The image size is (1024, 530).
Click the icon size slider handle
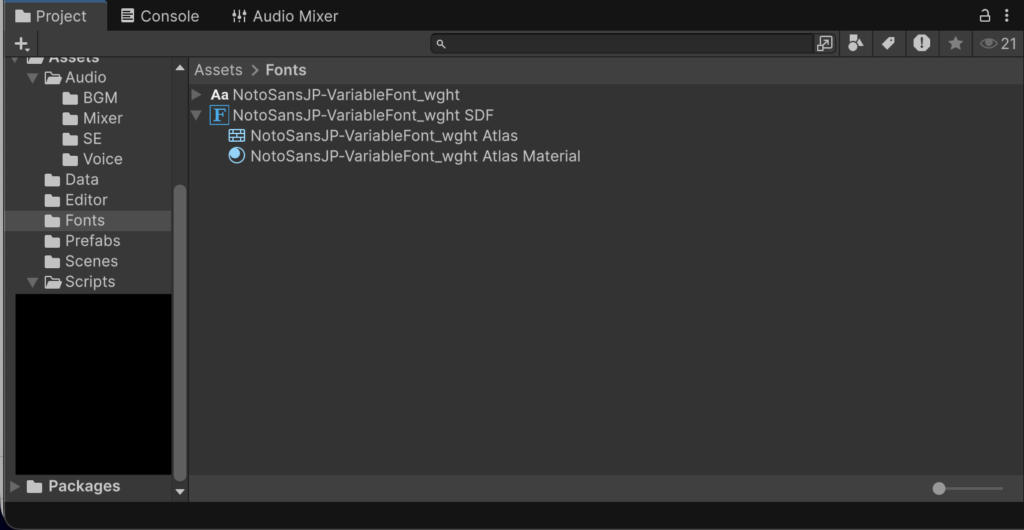[x=939, y=488]
